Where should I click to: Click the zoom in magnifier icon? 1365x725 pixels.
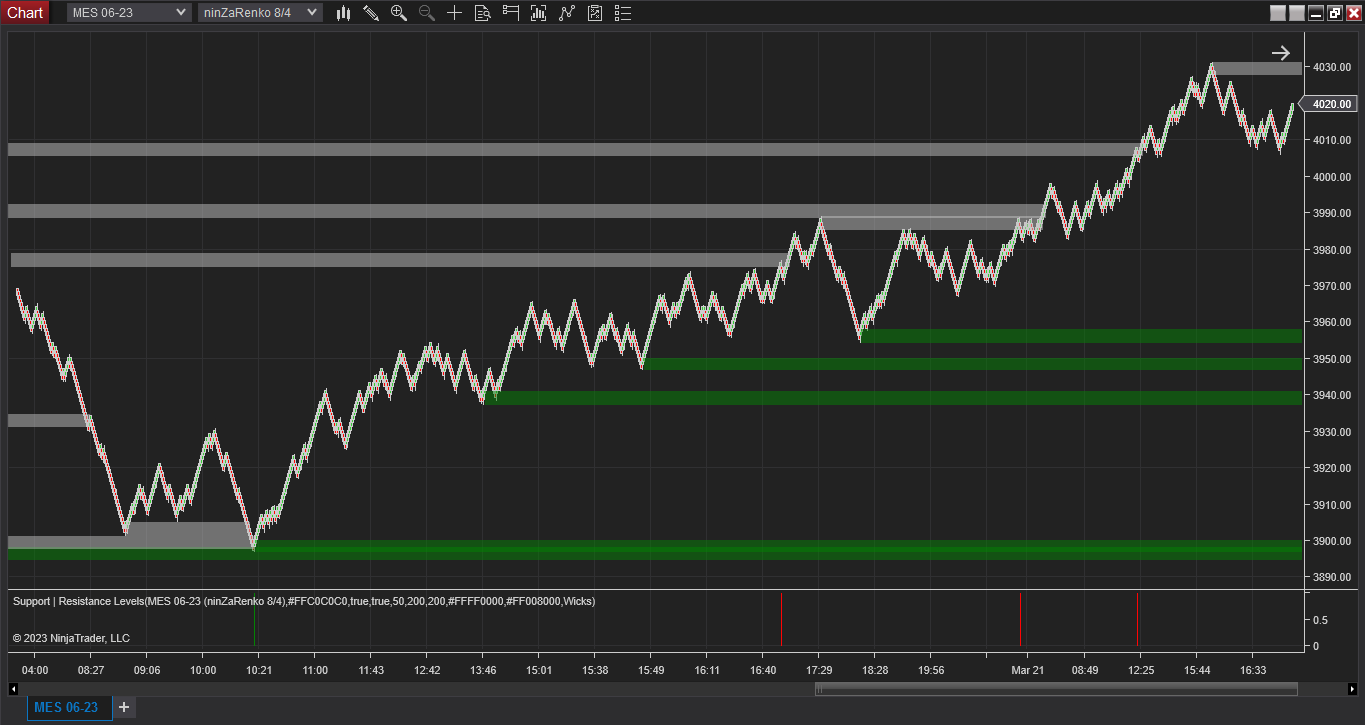[x=399, y=13]
